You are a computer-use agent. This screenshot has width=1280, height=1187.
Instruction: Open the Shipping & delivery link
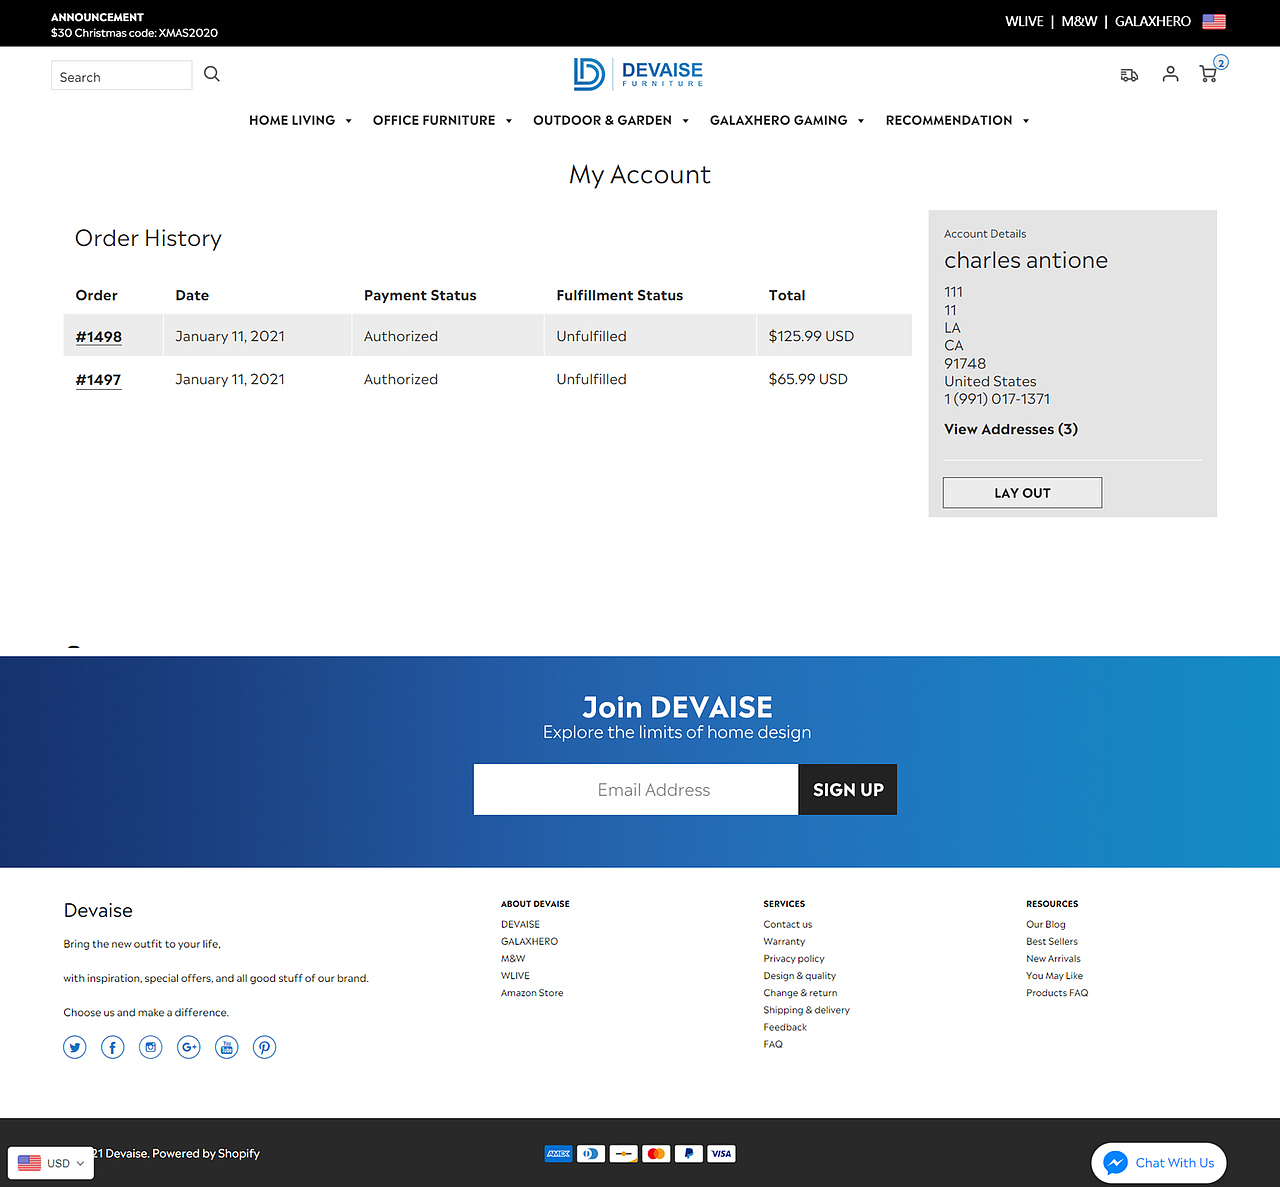click(807, 1010)
